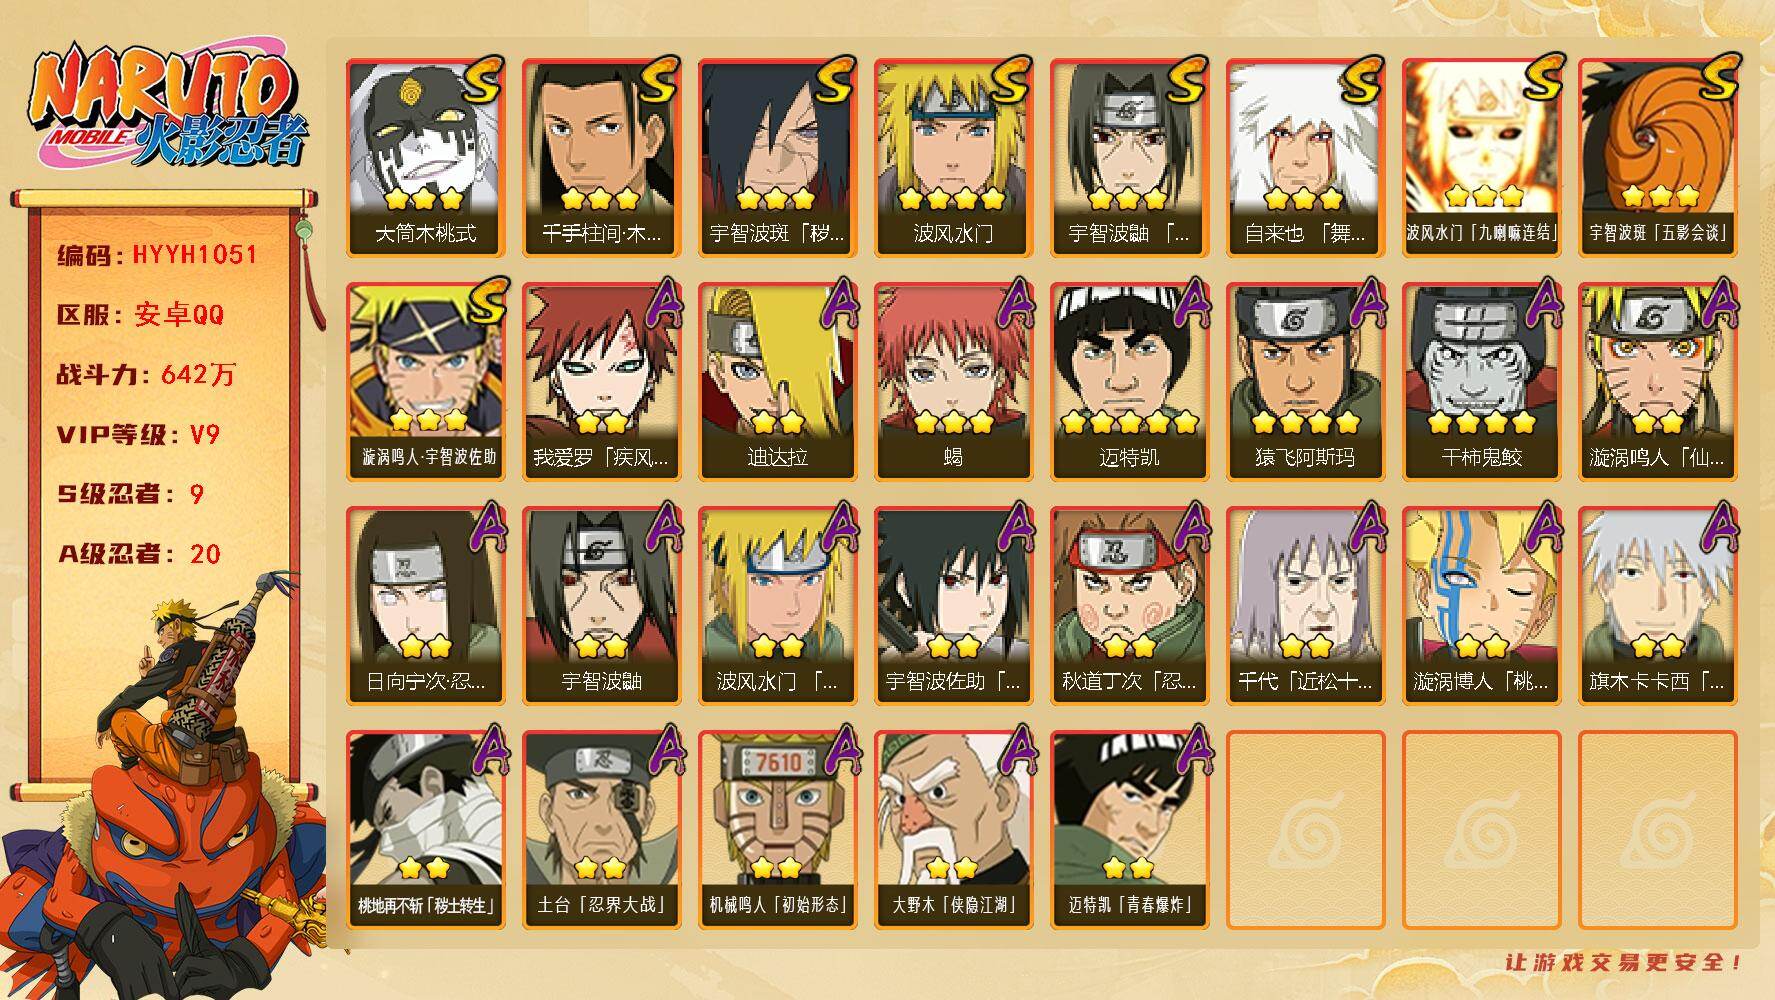
Task: Open the 千手柱间 ninja card
Action: click(x=601, y=158)
